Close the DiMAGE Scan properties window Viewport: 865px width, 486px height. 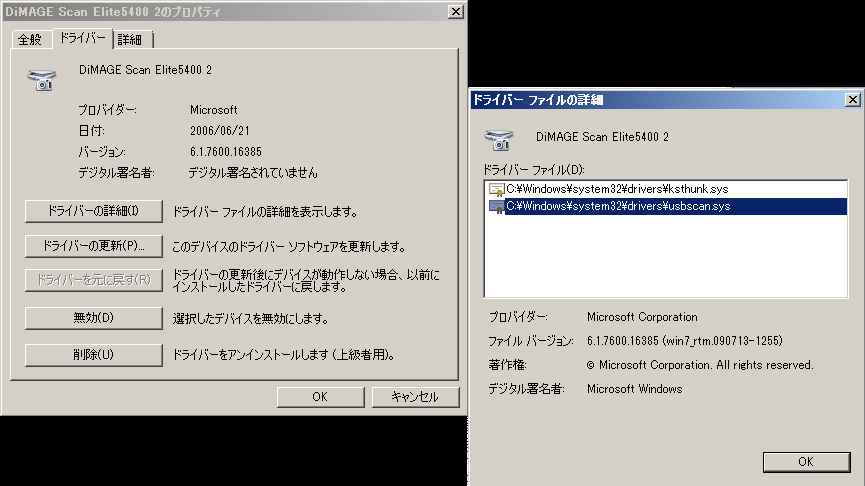pyautogui.click(x=456, y=12)
